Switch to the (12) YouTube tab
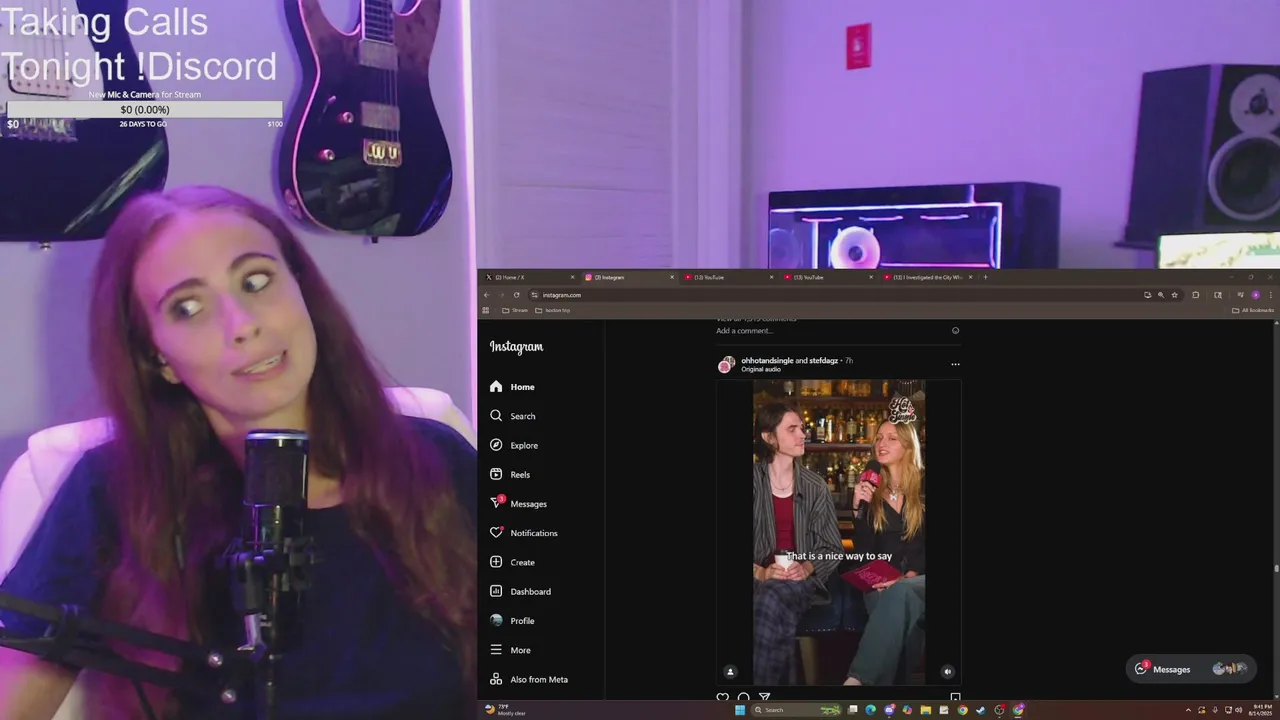The image size is (1280, 720). point(729,277)
